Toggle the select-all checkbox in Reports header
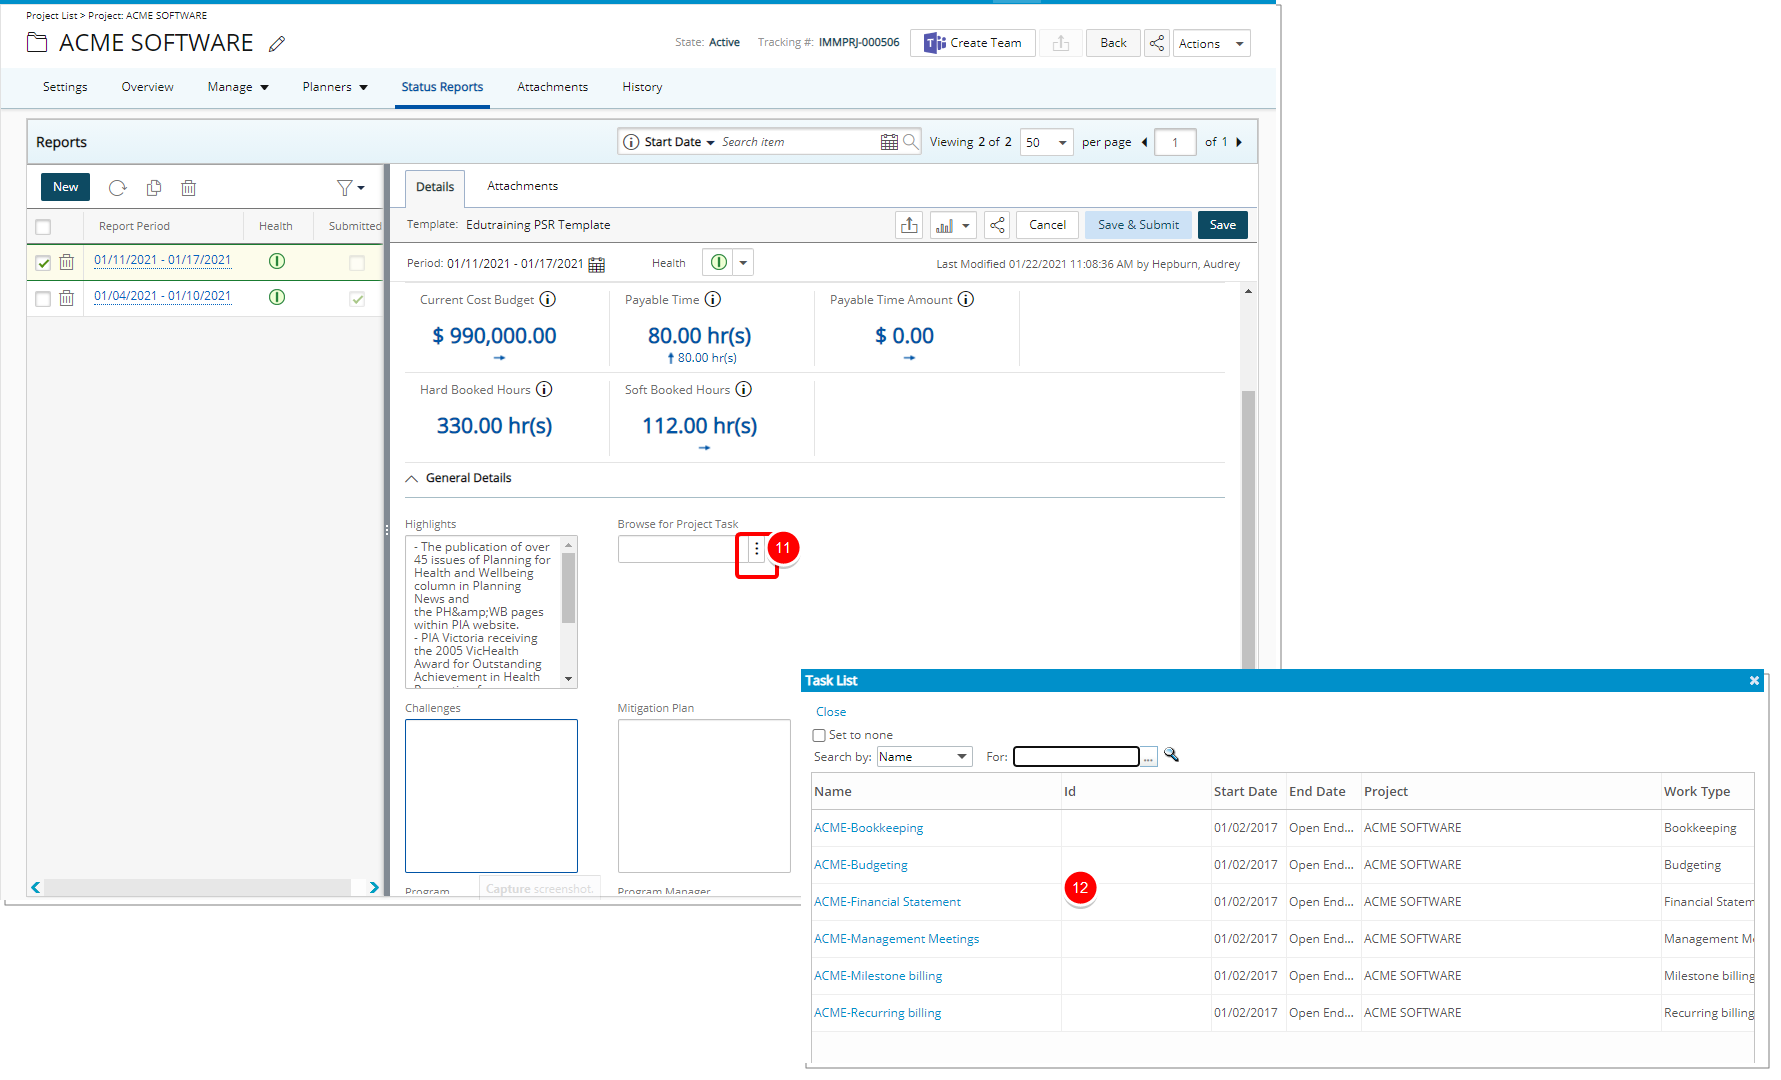 [43, 227]
